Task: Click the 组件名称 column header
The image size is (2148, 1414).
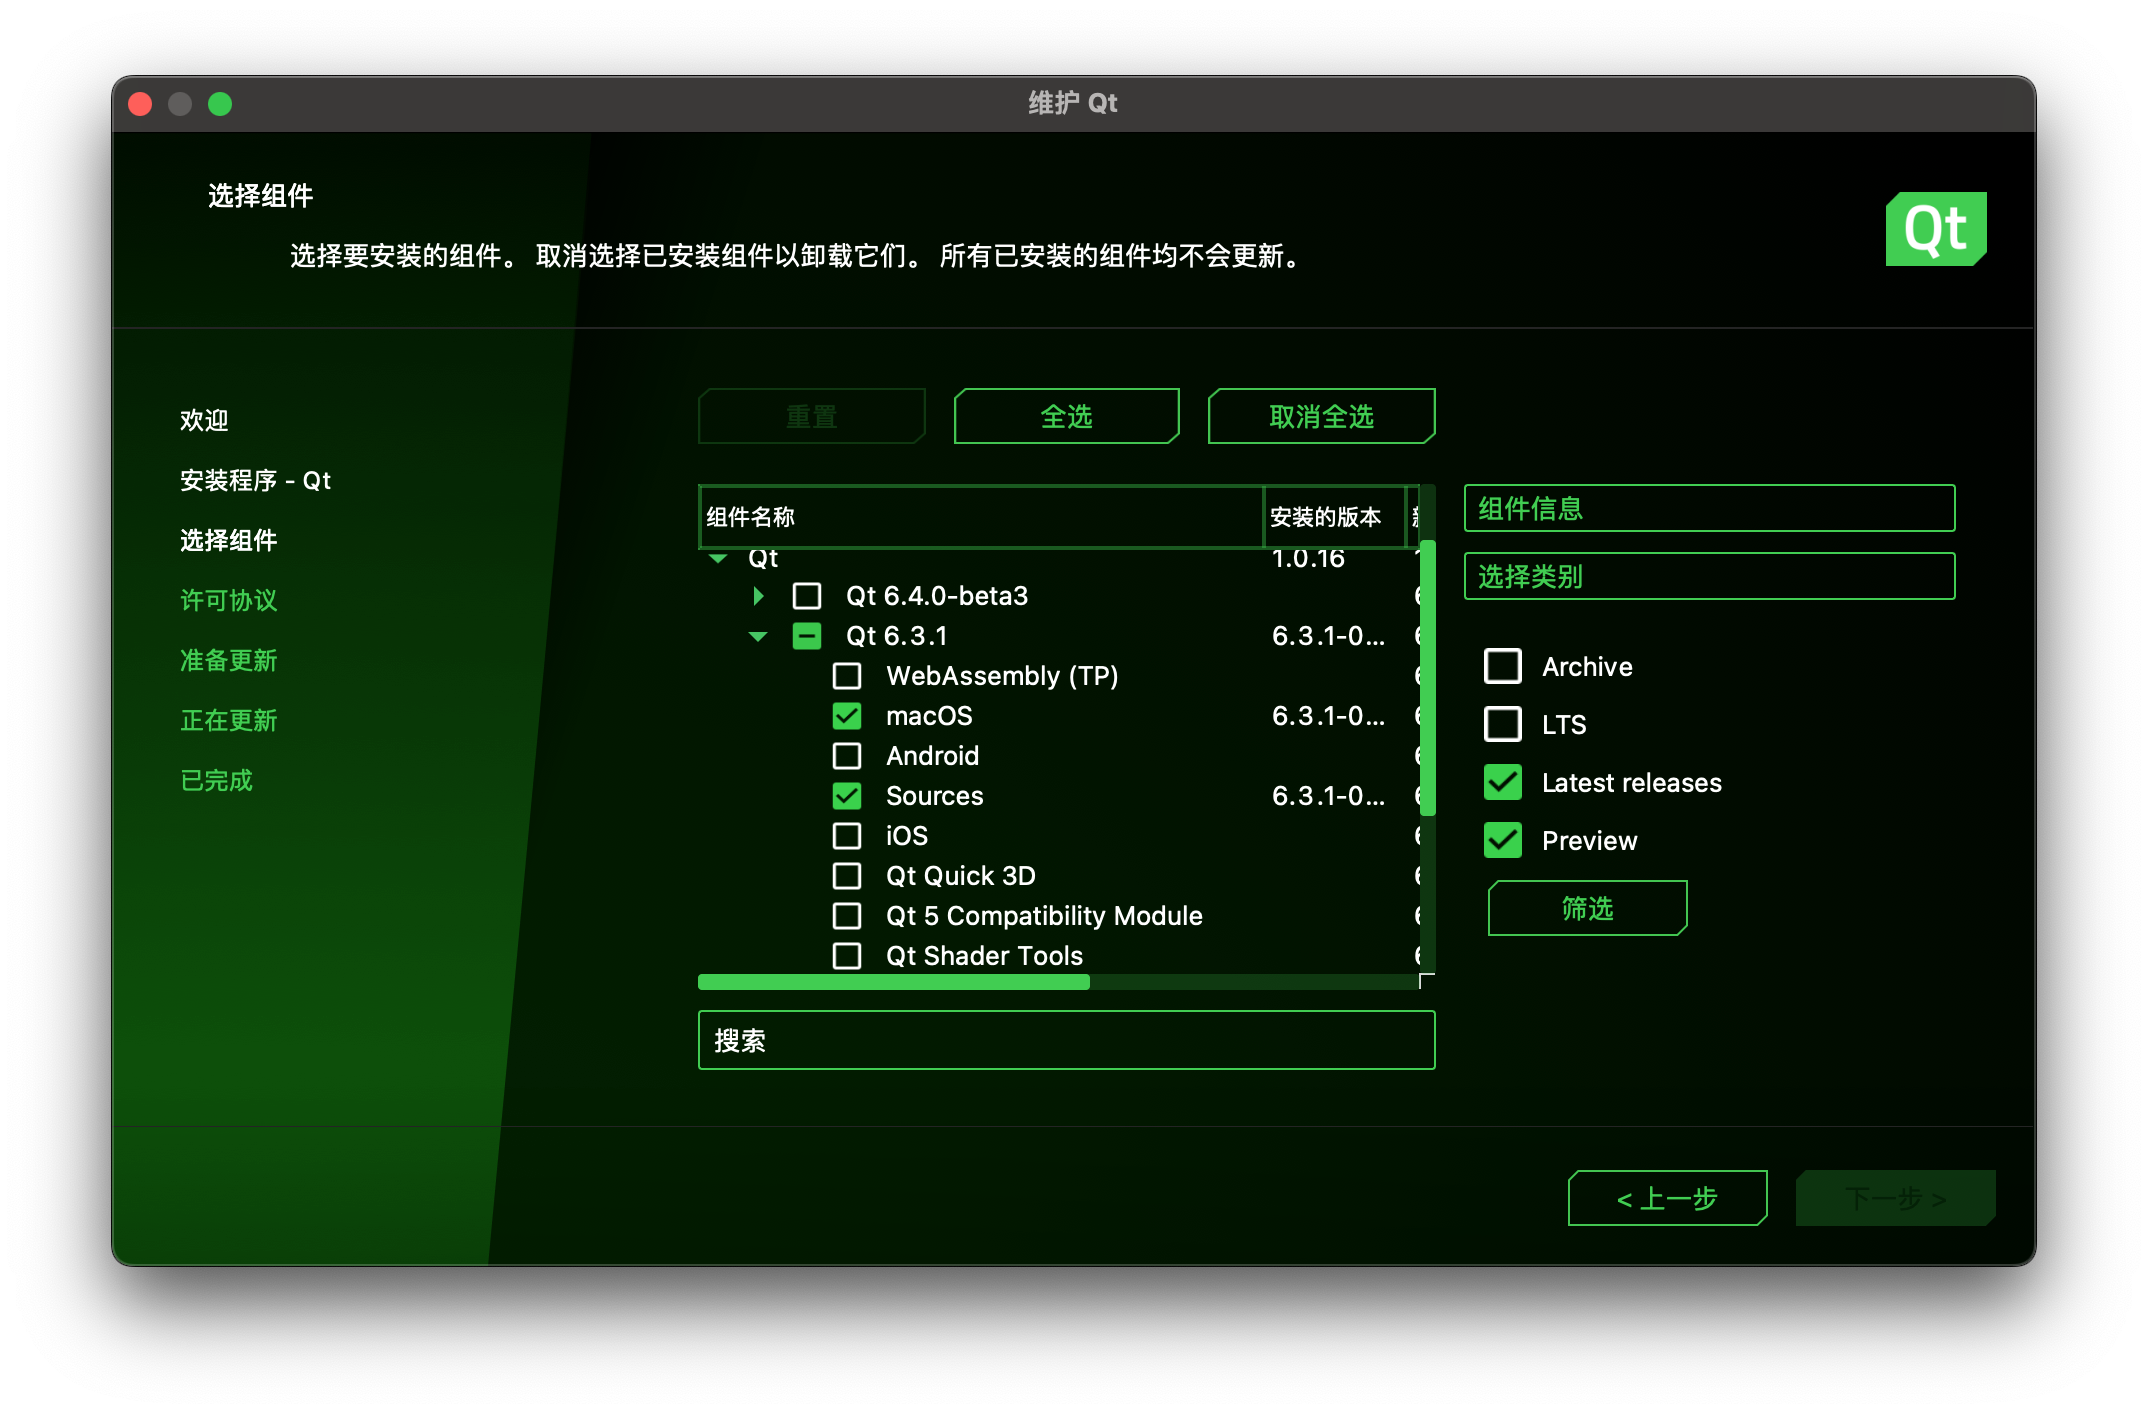Action: (x=982, y=517)
